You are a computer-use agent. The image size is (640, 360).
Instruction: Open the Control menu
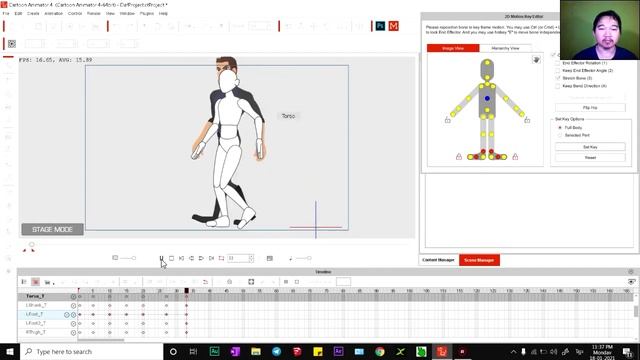[75, 13]
